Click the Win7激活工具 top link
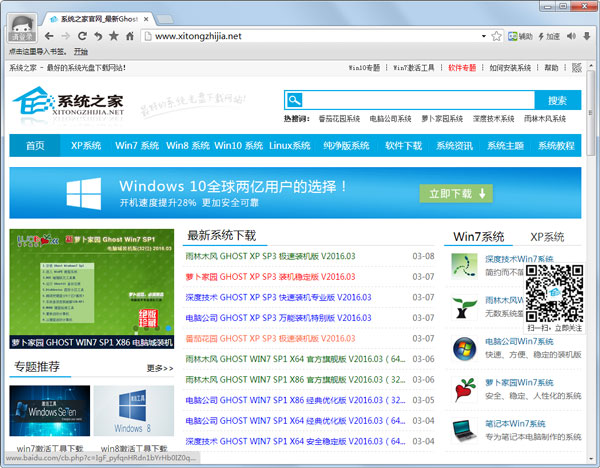The image size is (600, 468). [414, 68]
